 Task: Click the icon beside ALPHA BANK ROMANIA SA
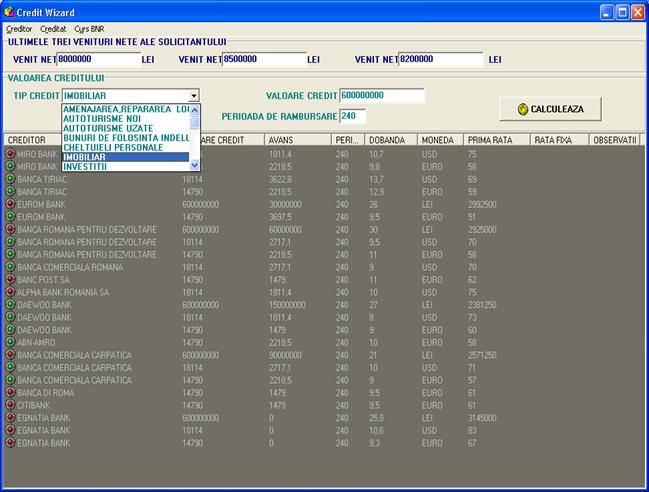[10, 292]
